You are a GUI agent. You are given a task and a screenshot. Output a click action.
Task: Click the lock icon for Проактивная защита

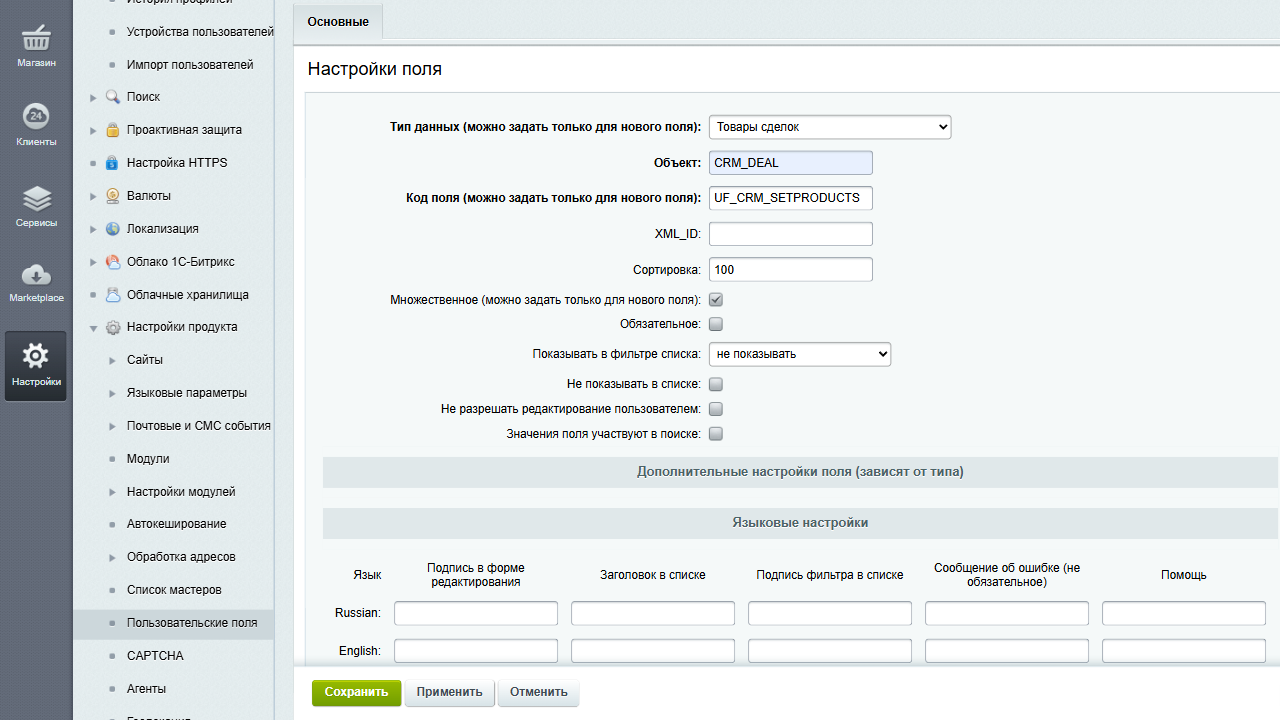pos(113,130)
